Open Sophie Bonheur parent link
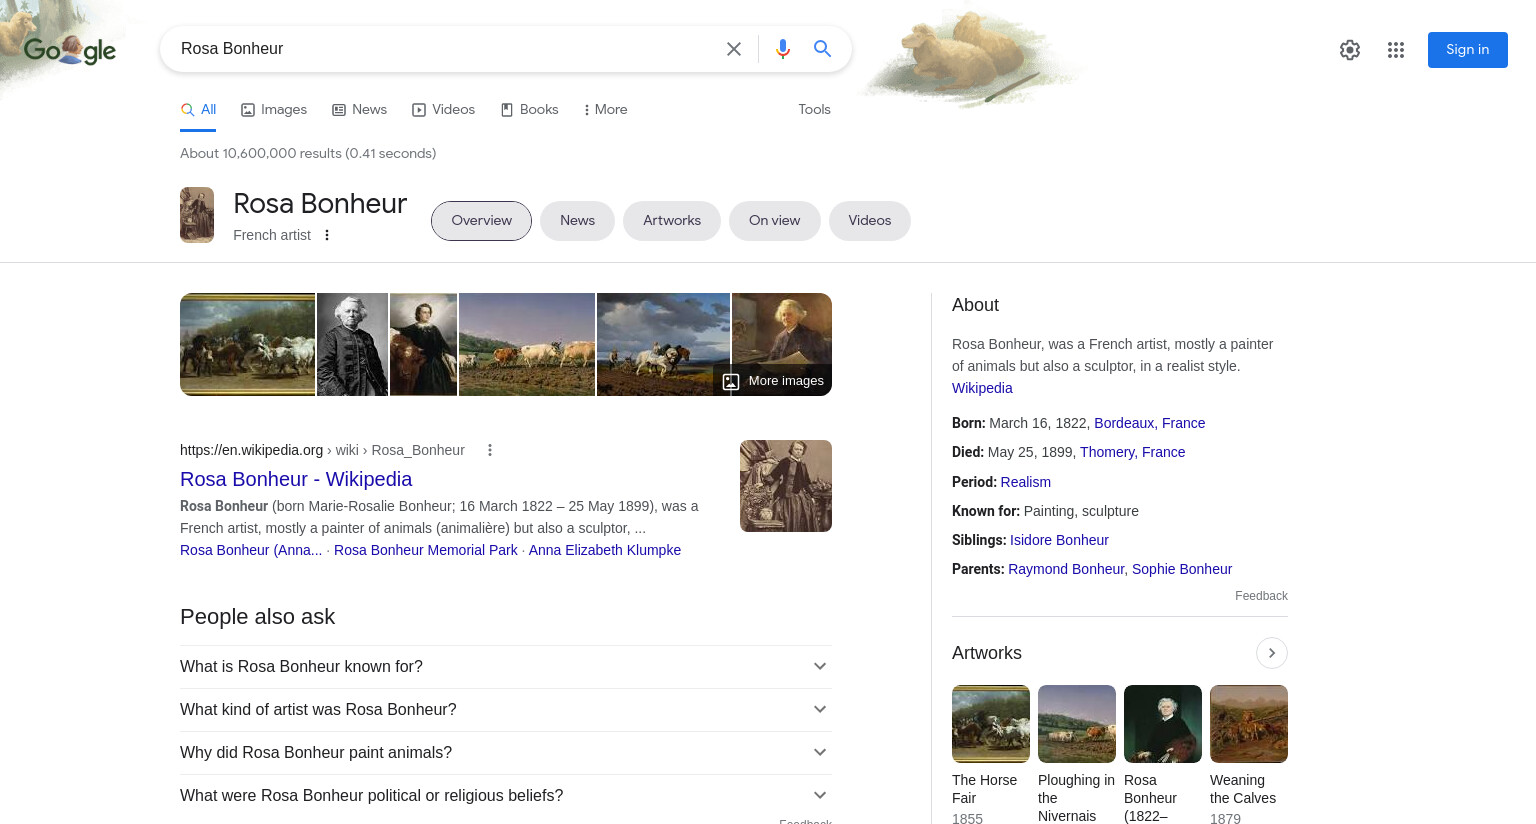Screen dimensions: 1536x824 point(1182,569)
